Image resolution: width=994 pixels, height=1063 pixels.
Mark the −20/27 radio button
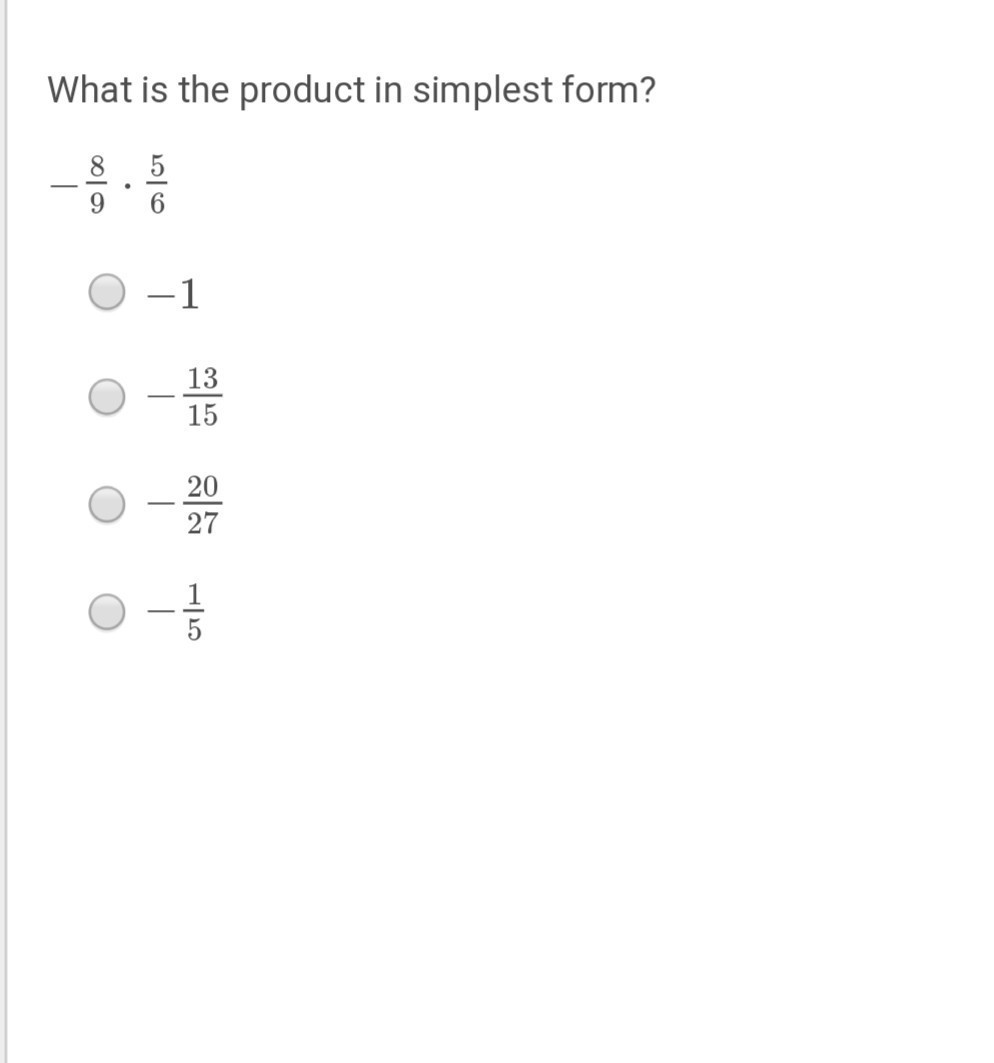107,504
